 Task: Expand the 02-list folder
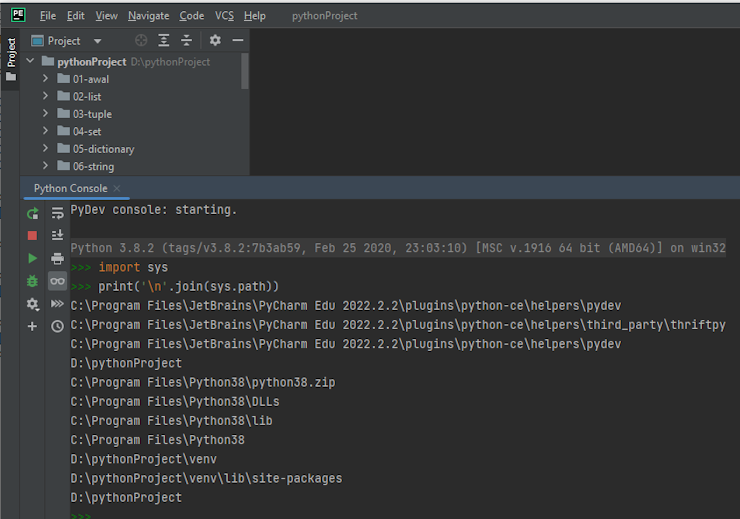point(45,96)
